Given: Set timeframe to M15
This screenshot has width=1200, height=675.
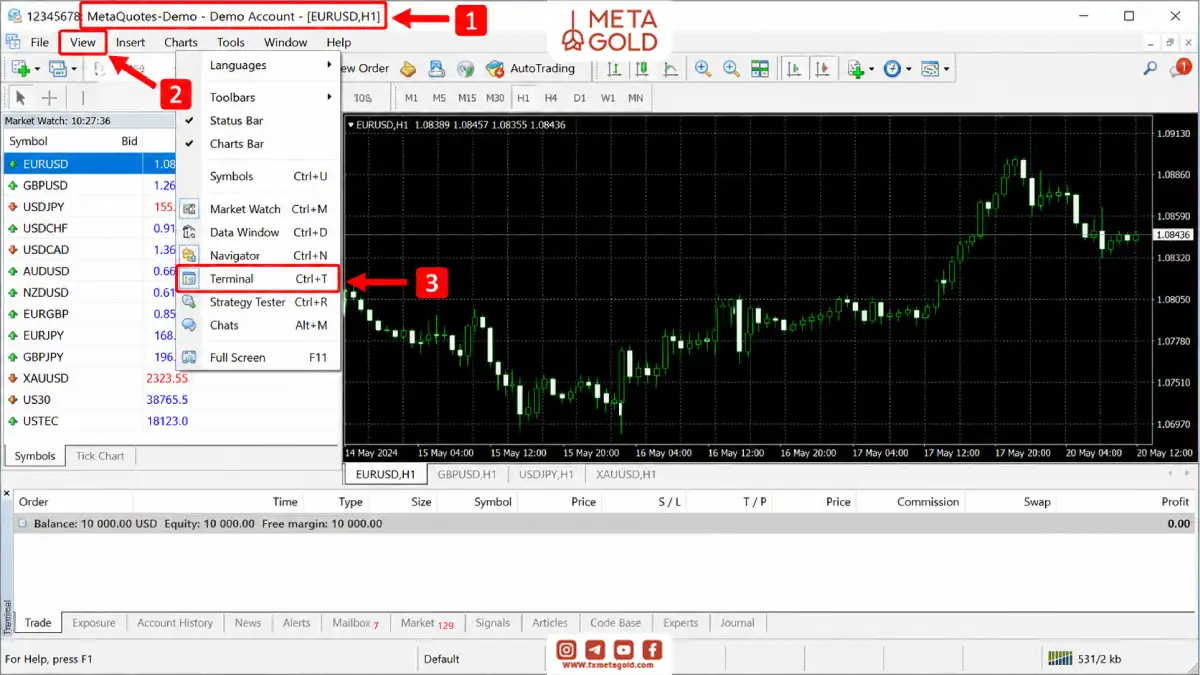Looking at the screenshot, I should pyautogui.click(x=467, y=98).
